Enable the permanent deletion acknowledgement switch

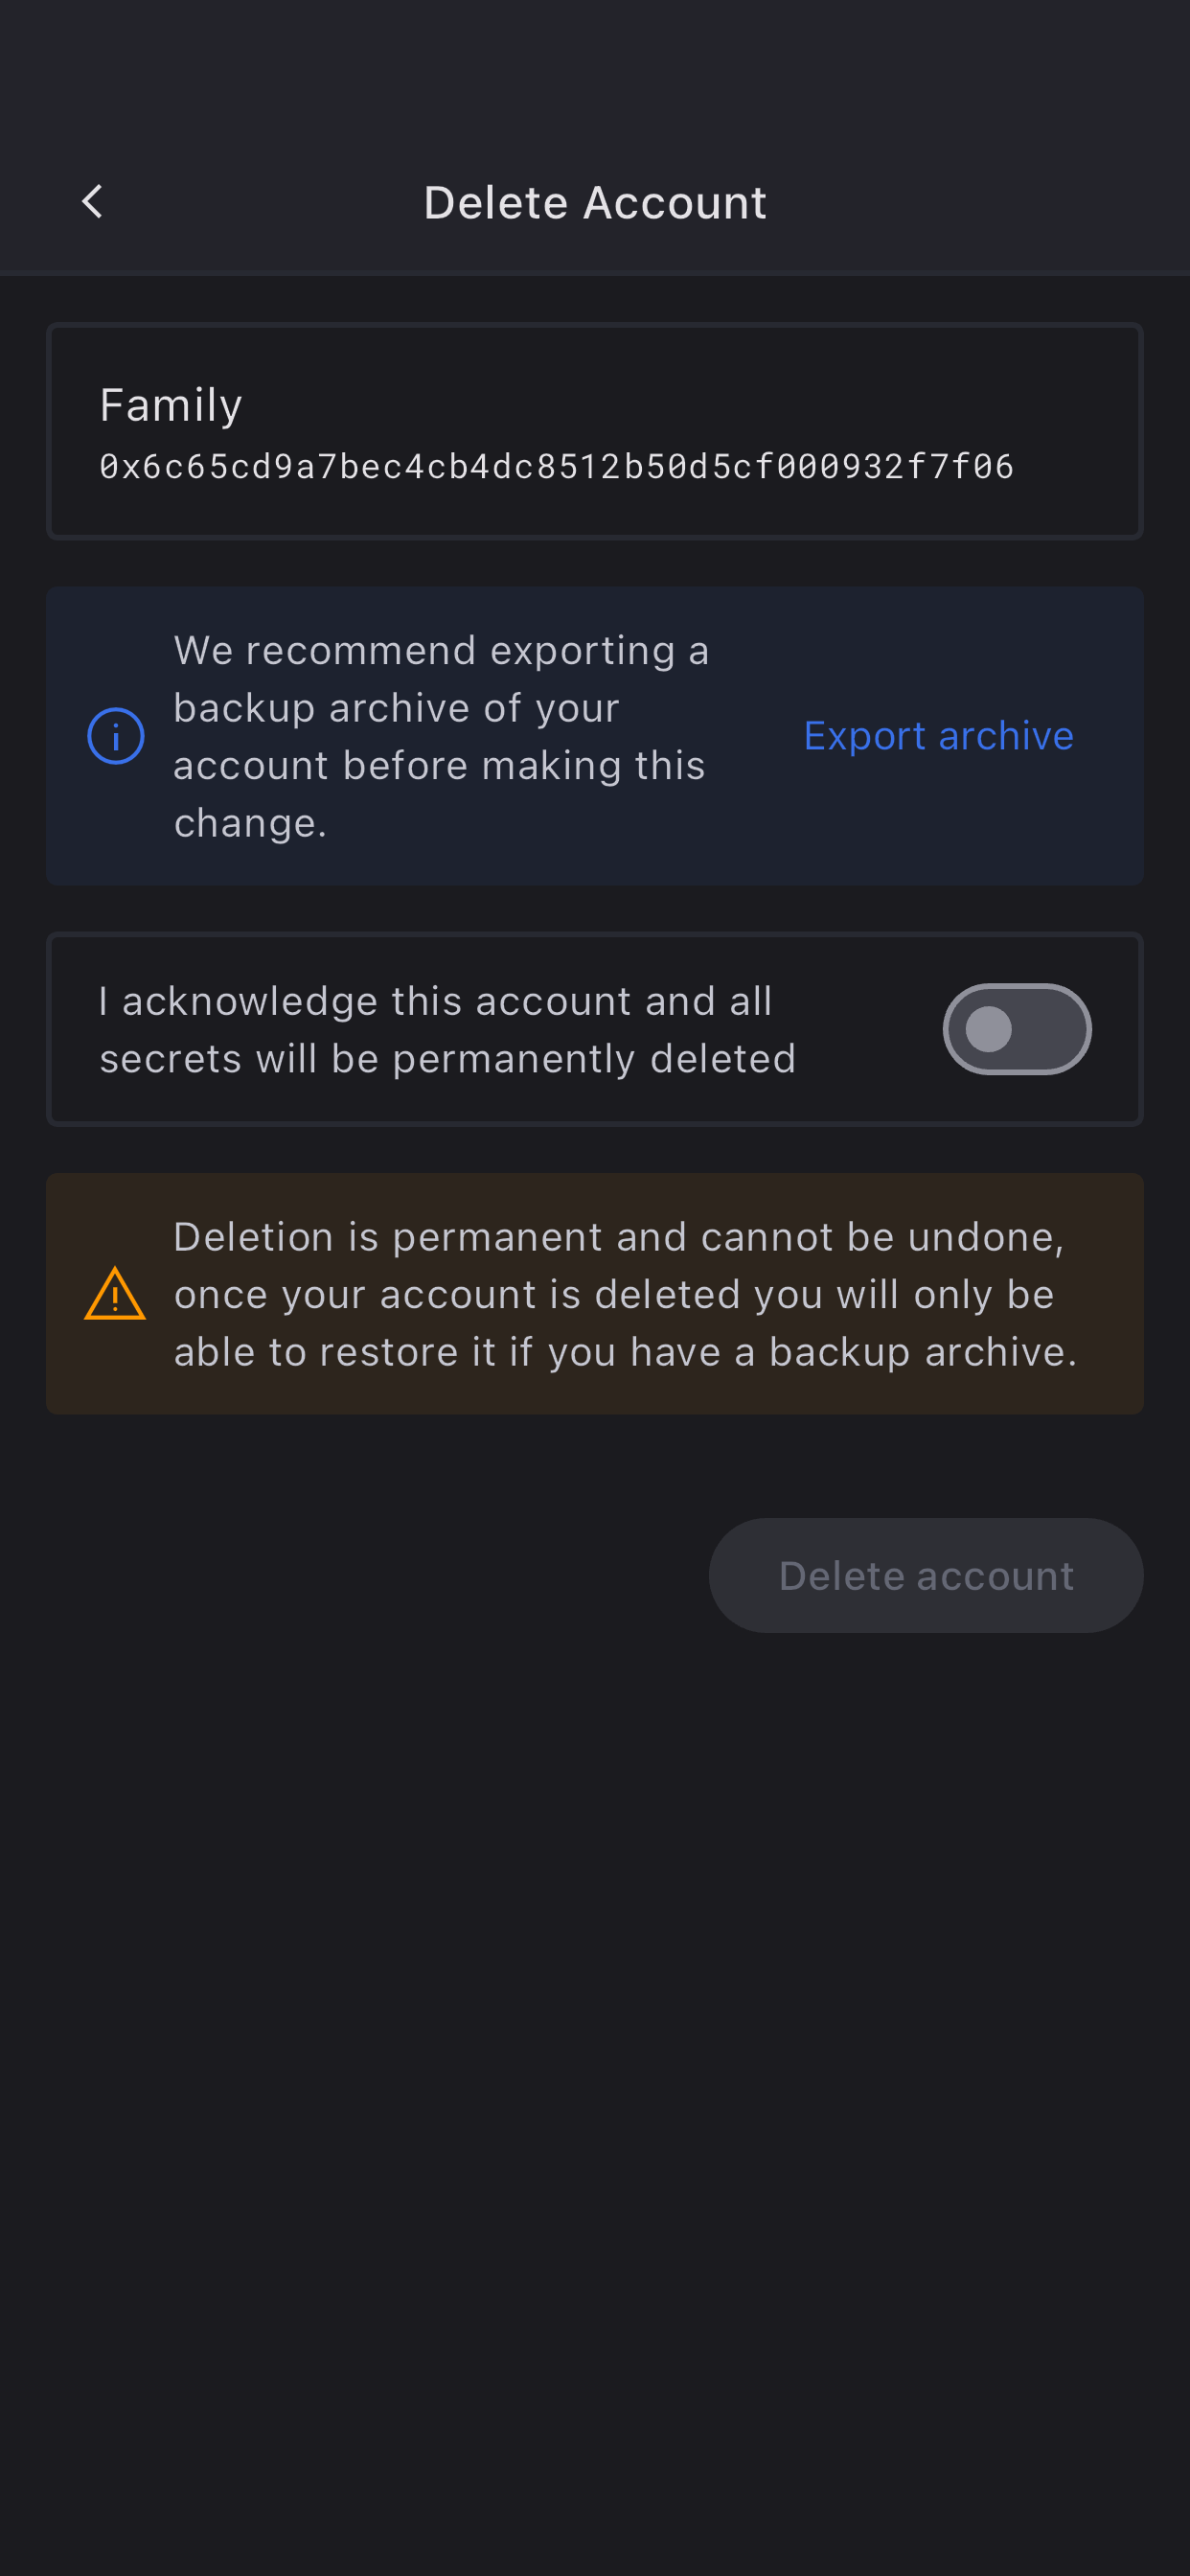click(1016, 1029)
